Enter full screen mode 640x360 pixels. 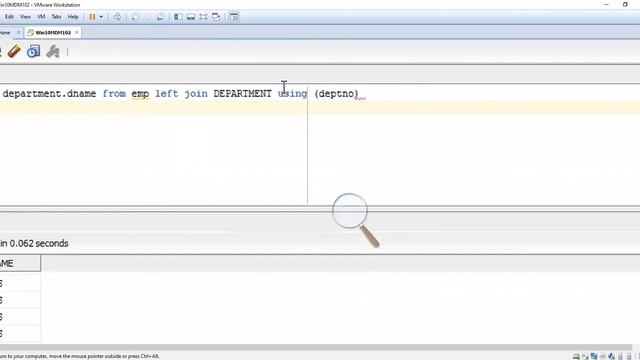(x=203, y=17)
